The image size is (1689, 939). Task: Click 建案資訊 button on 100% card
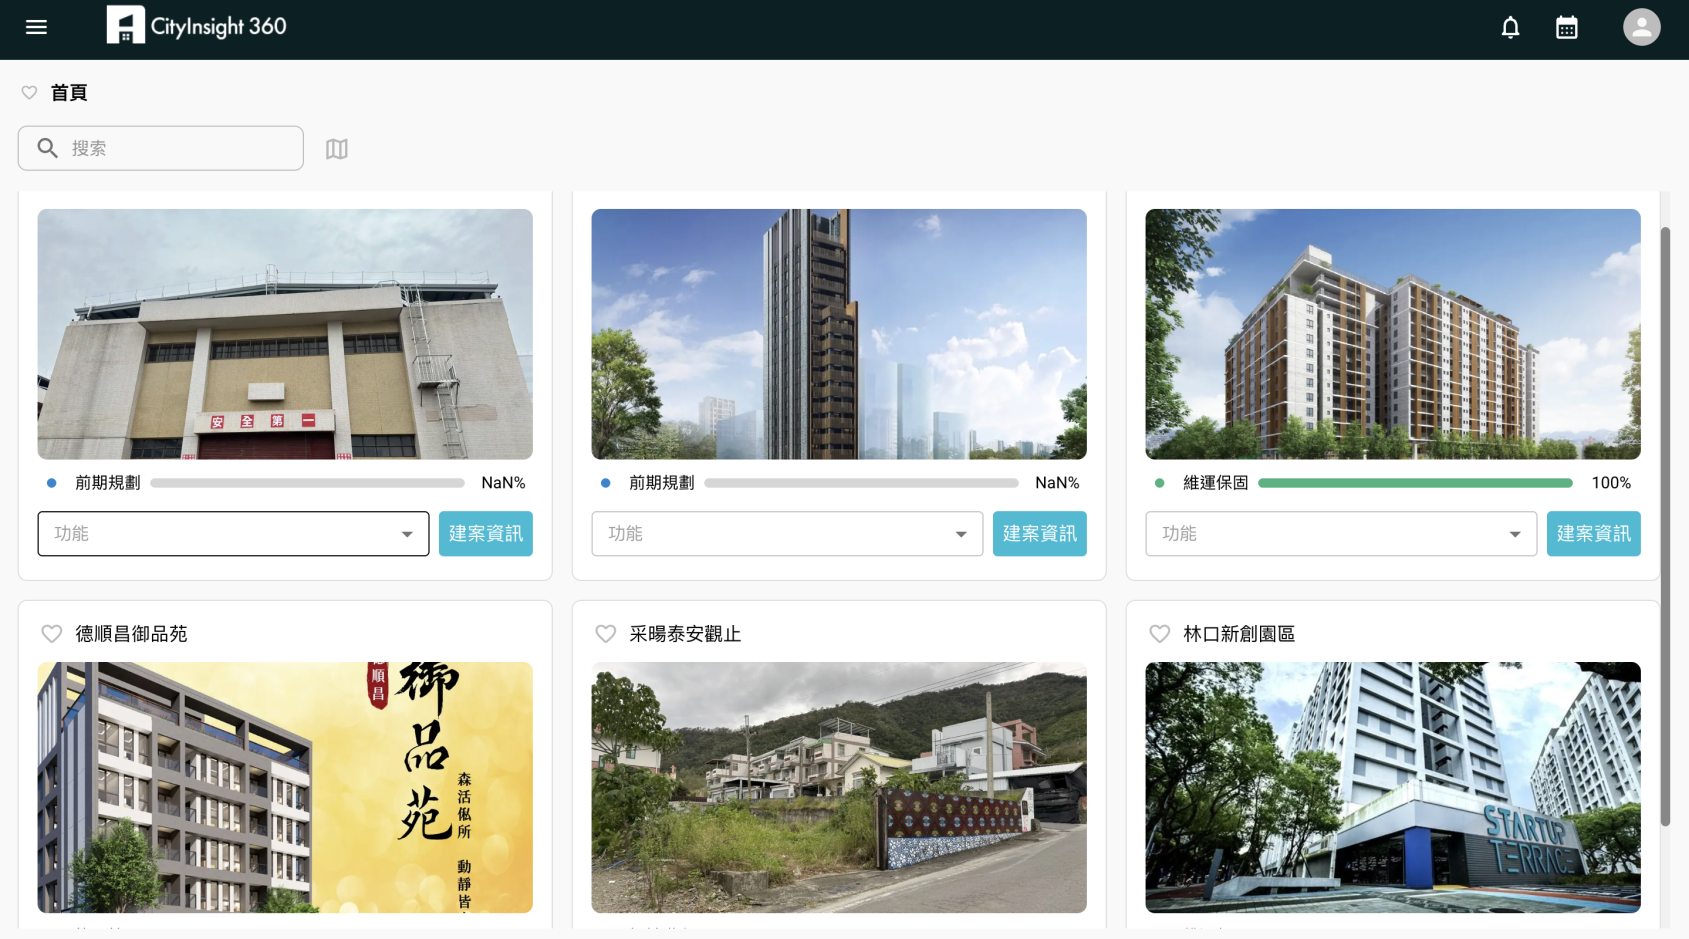(1593, 534)
